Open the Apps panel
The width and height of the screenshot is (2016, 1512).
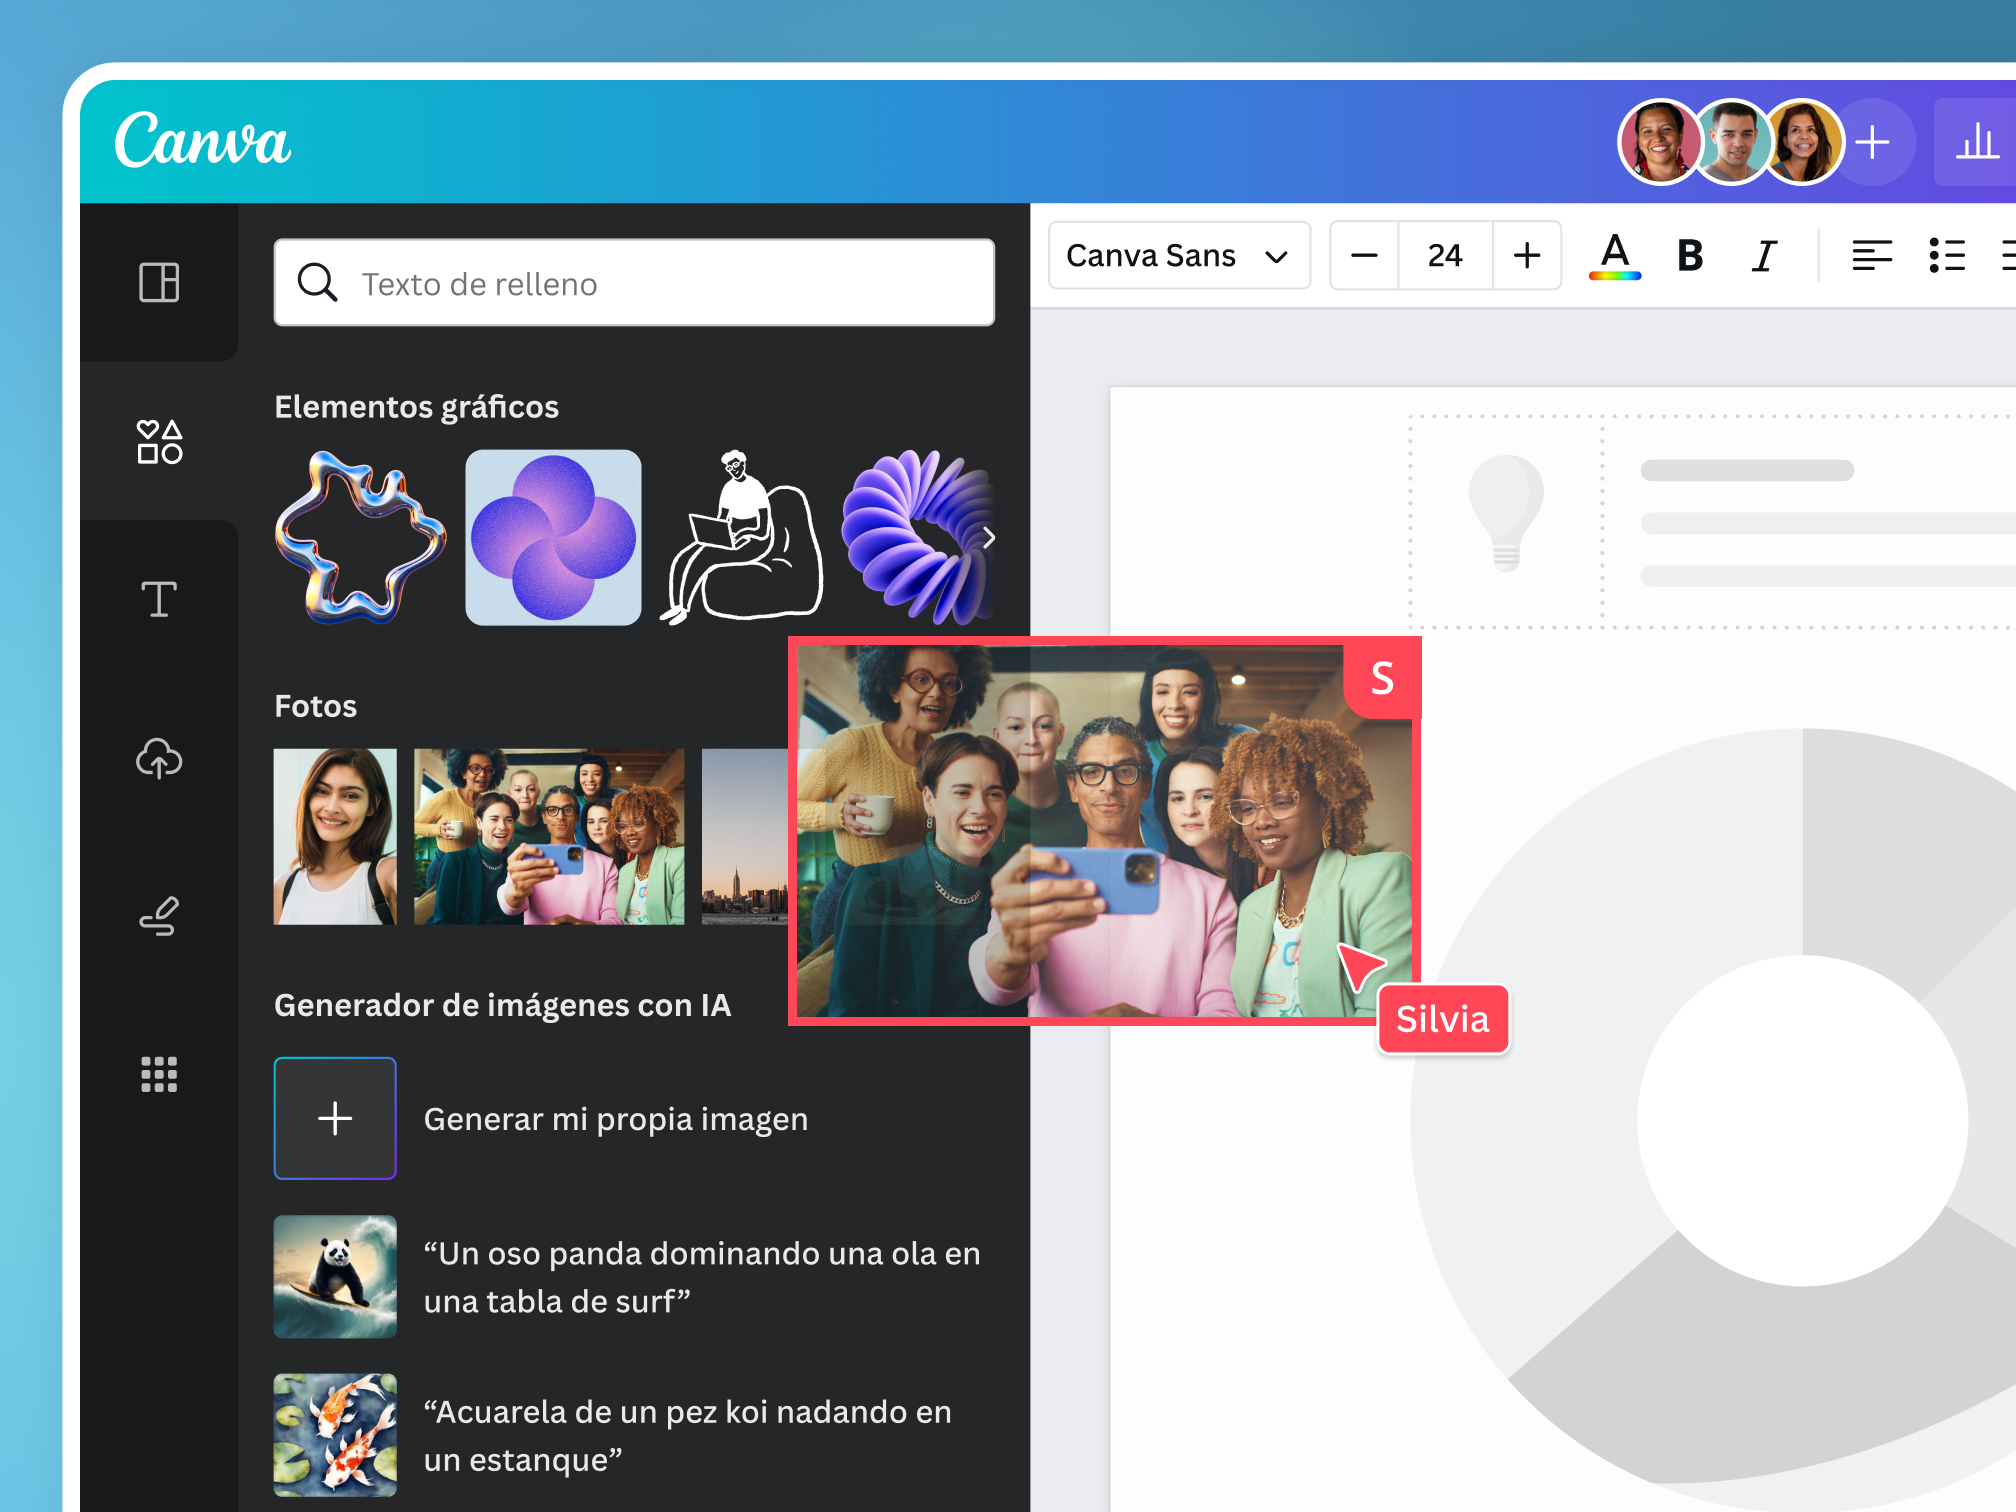pos(158,1075)
